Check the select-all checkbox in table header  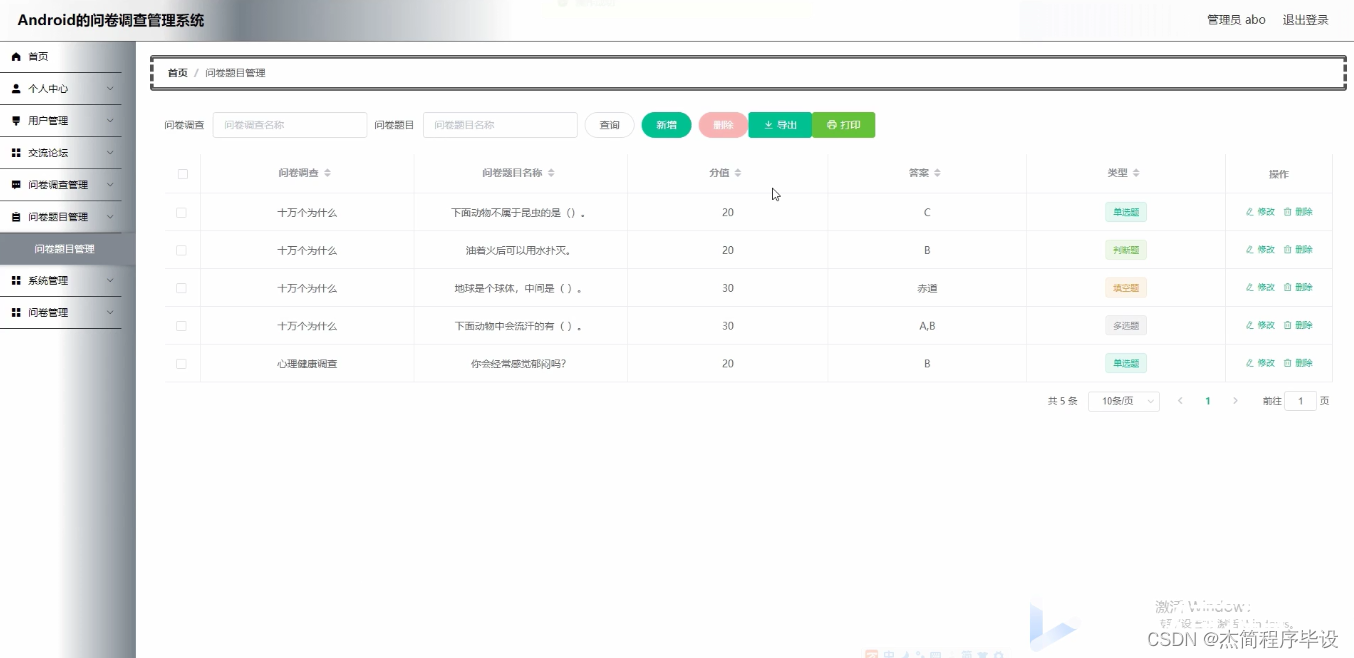click(x=182, y=173)
